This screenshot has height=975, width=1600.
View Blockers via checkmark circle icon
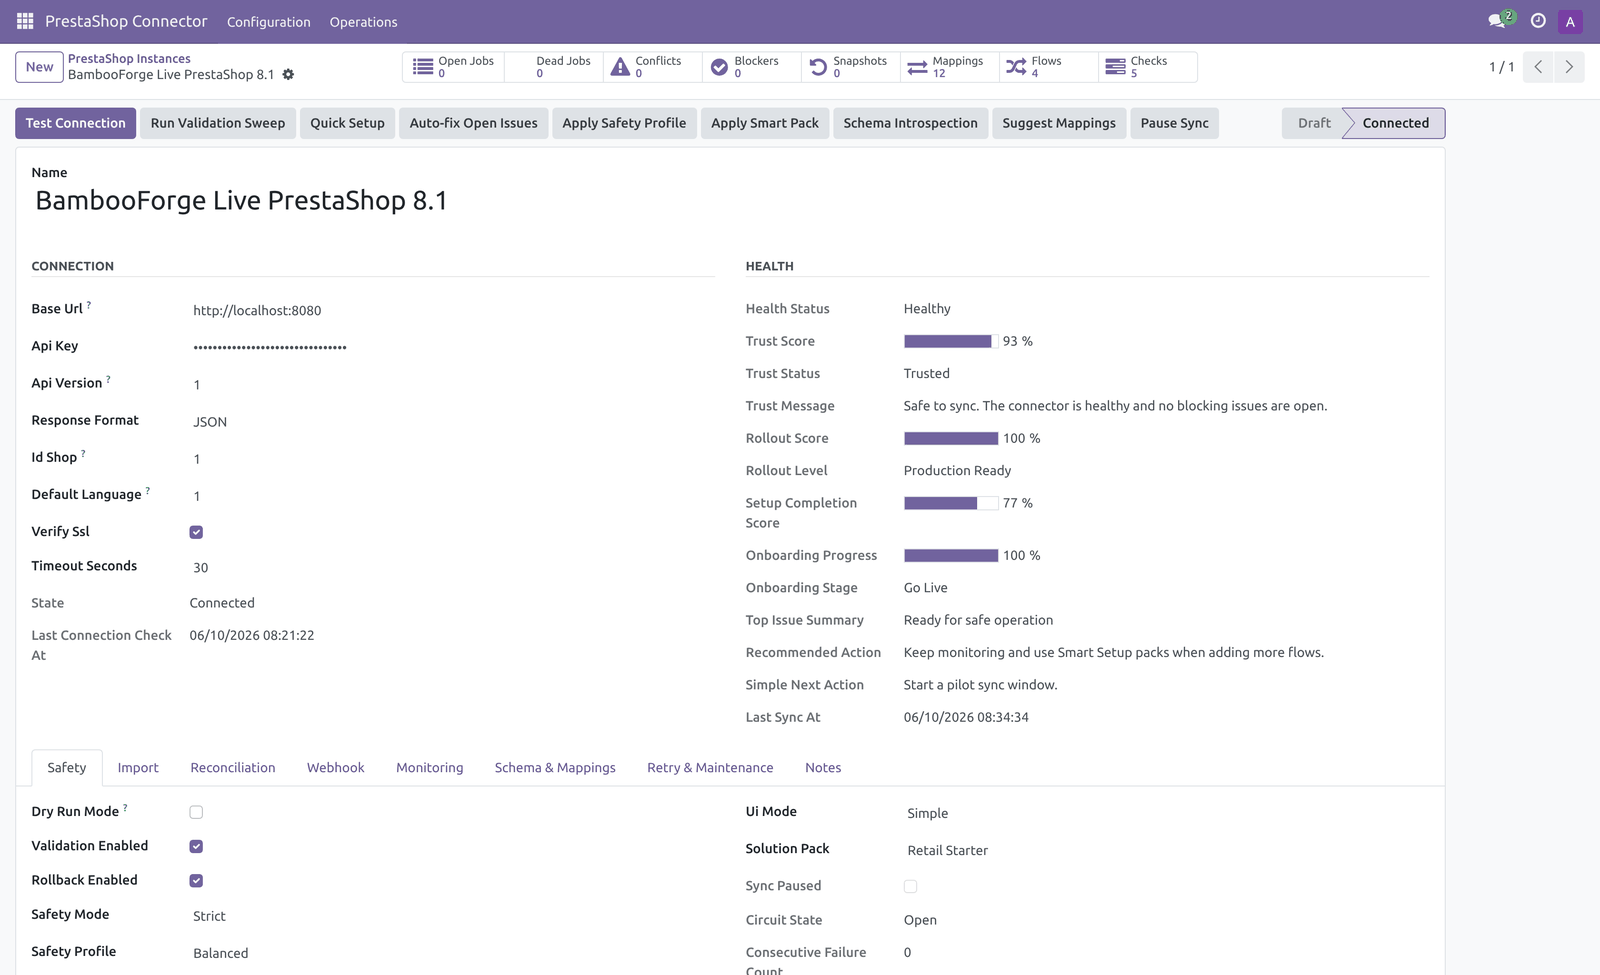(719, 67)
